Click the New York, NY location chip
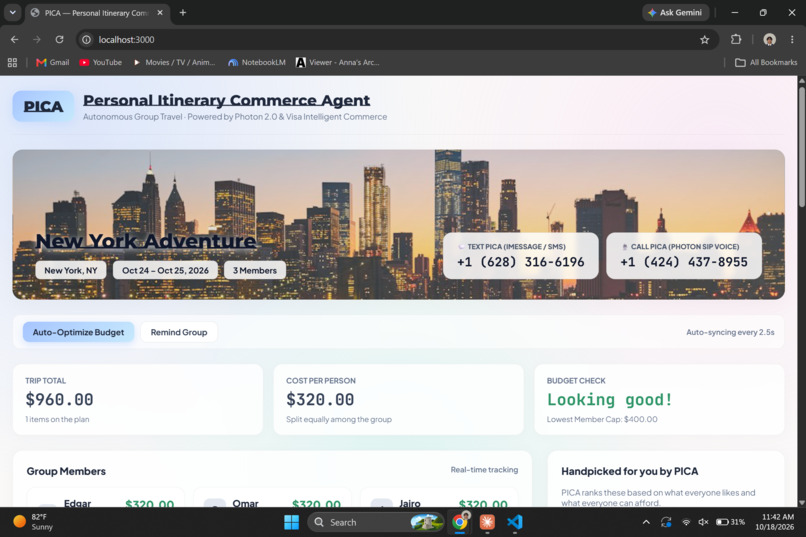The width and height of the screenshot is (806, 537). (70, 270)
